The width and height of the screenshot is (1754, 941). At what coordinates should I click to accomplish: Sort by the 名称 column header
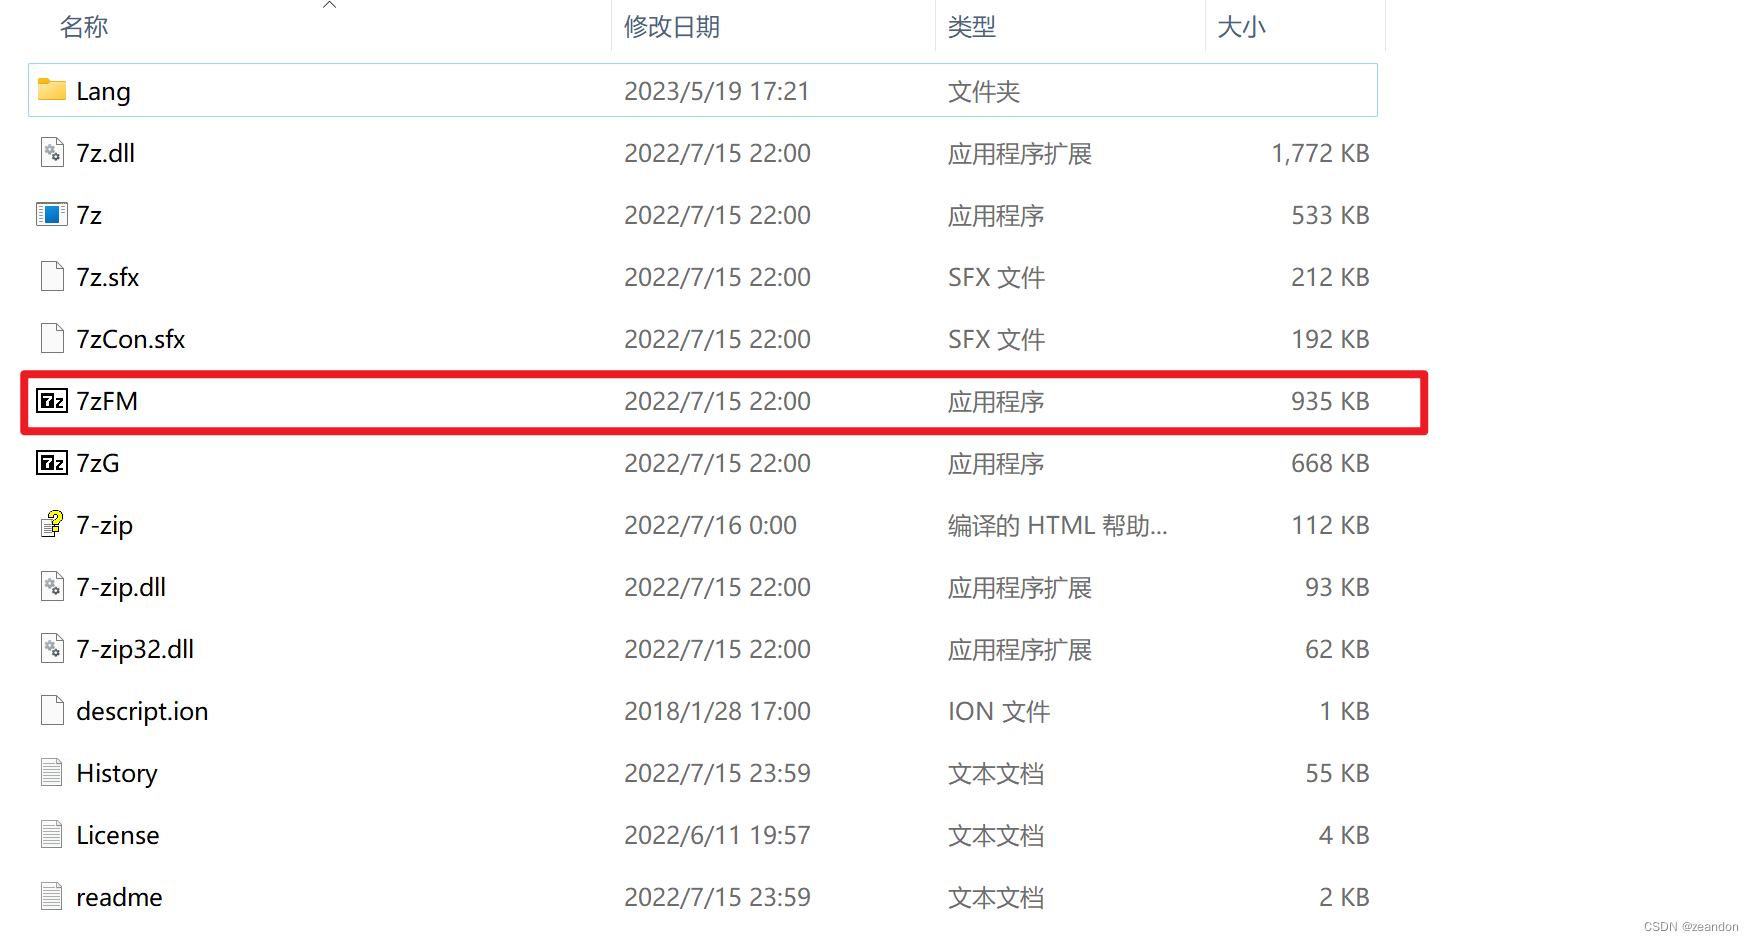click(x=84, y=27)
